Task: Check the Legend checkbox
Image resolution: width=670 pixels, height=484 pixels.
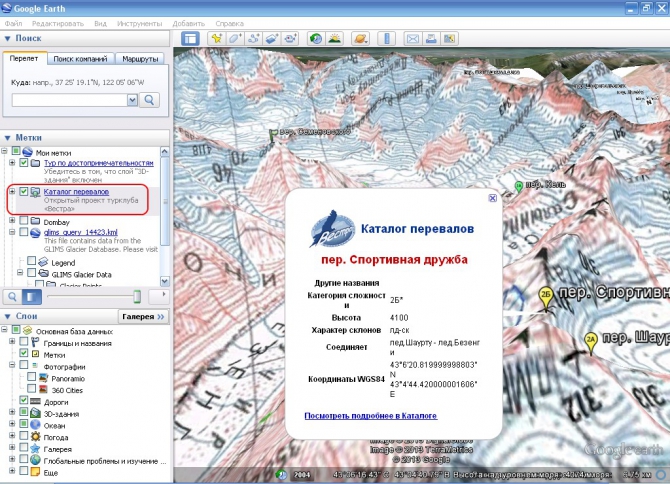Action: 32,261
